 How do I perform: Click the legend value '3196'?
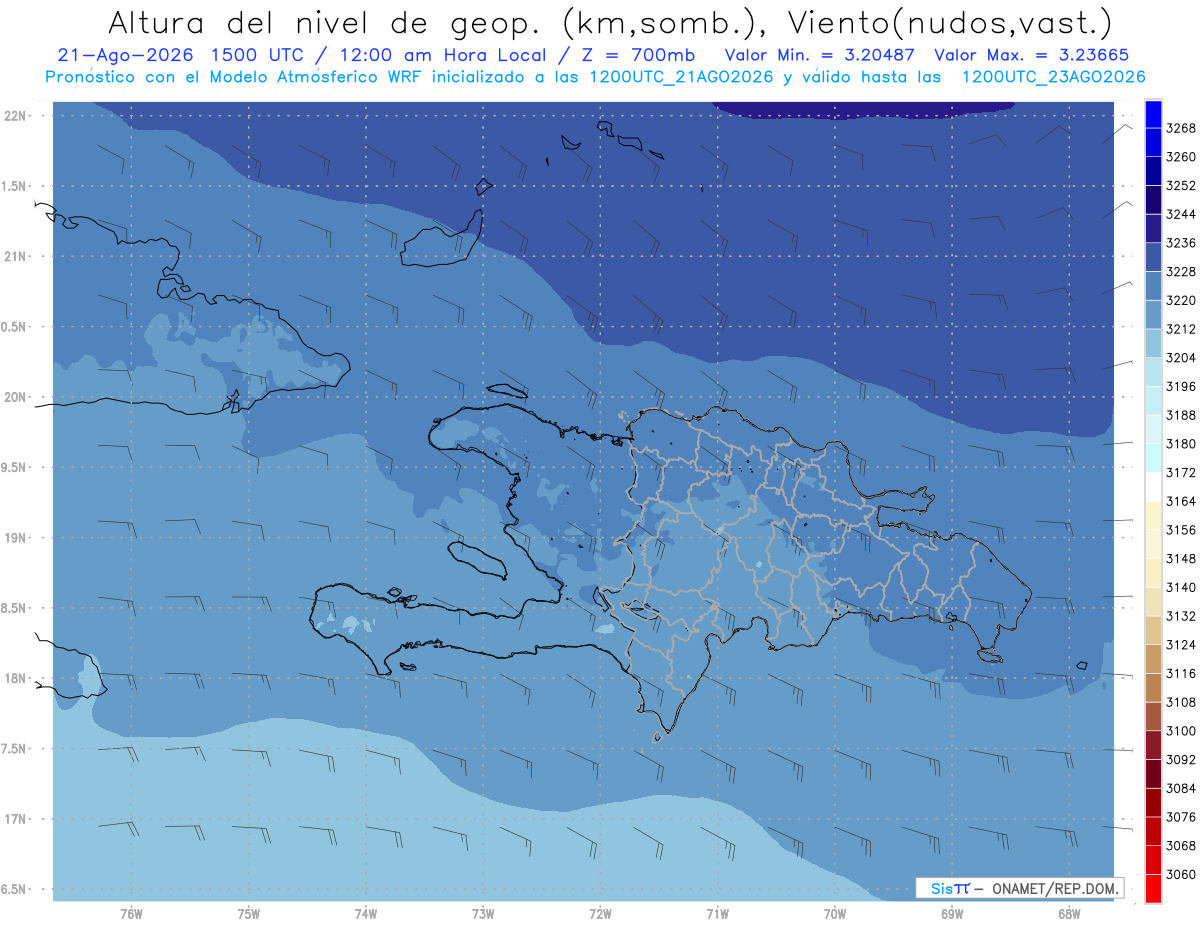[x=1181, y=386]
